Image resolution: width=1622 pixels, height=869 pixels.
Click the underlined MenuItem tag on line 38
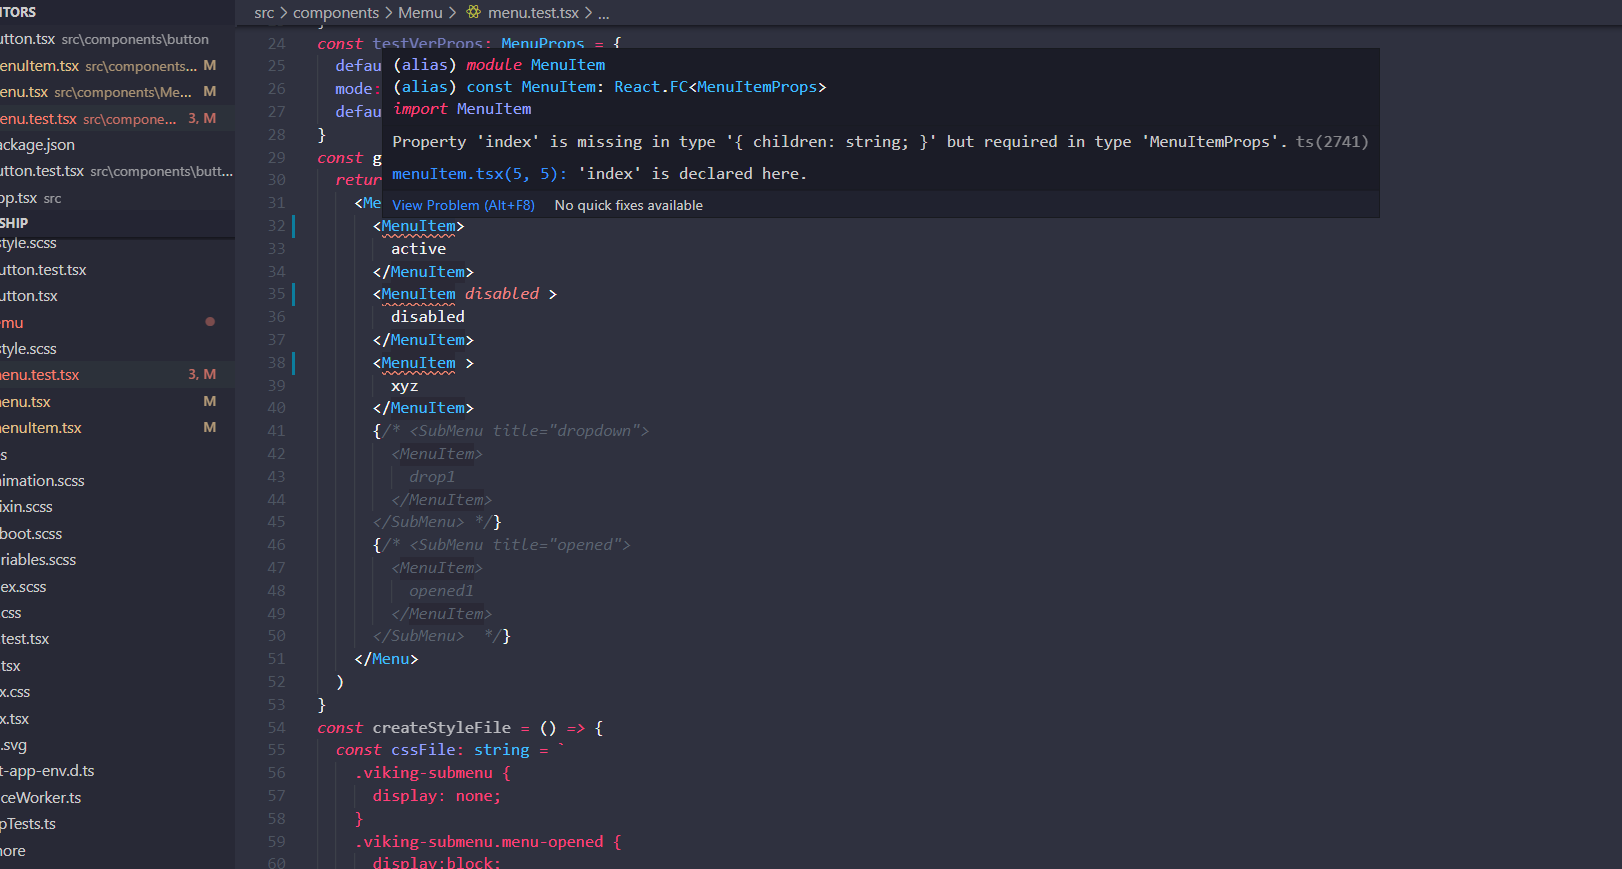pyautogui.click(x=418, y=363)
